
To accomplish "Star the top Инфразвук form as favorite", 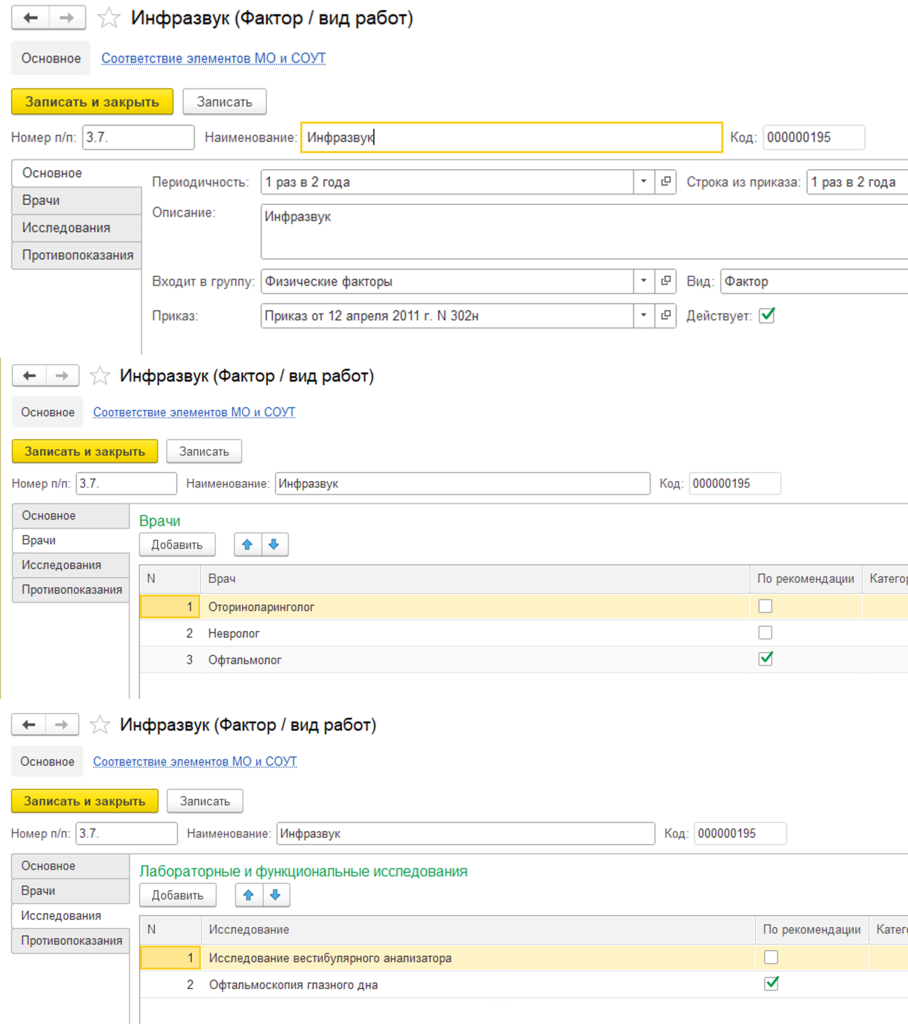I will pos(108,18).
